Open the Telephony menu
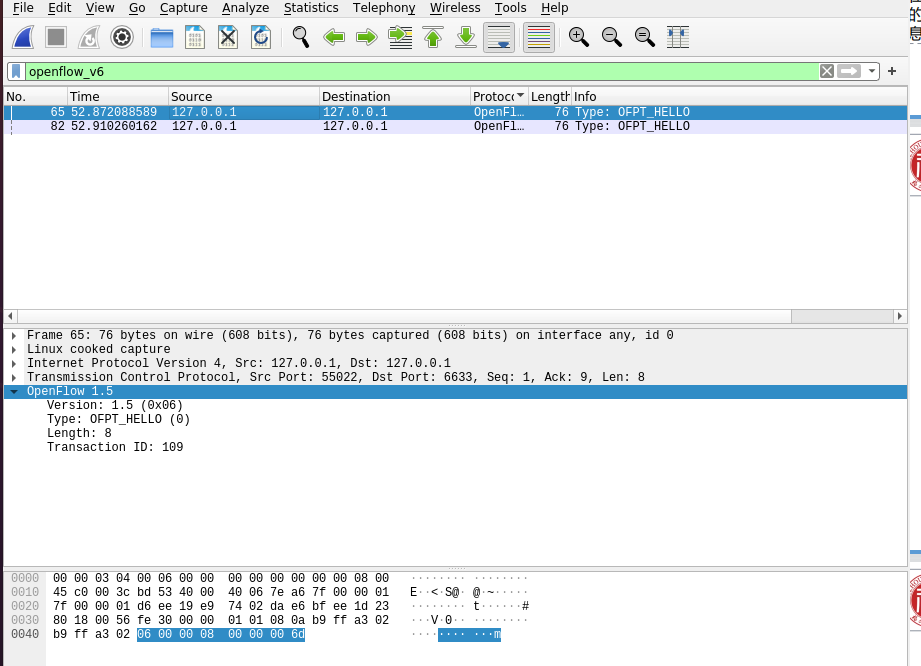Image resolution: width=921 pixels, height=666 pixels. (384, 8)
